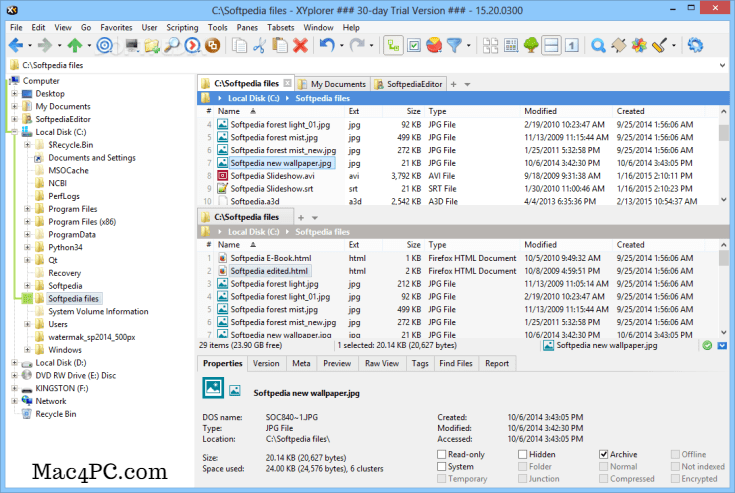The image size is (735, 493).
Task: Open Configuration with the blue gear icon
Action: [695, 45]
